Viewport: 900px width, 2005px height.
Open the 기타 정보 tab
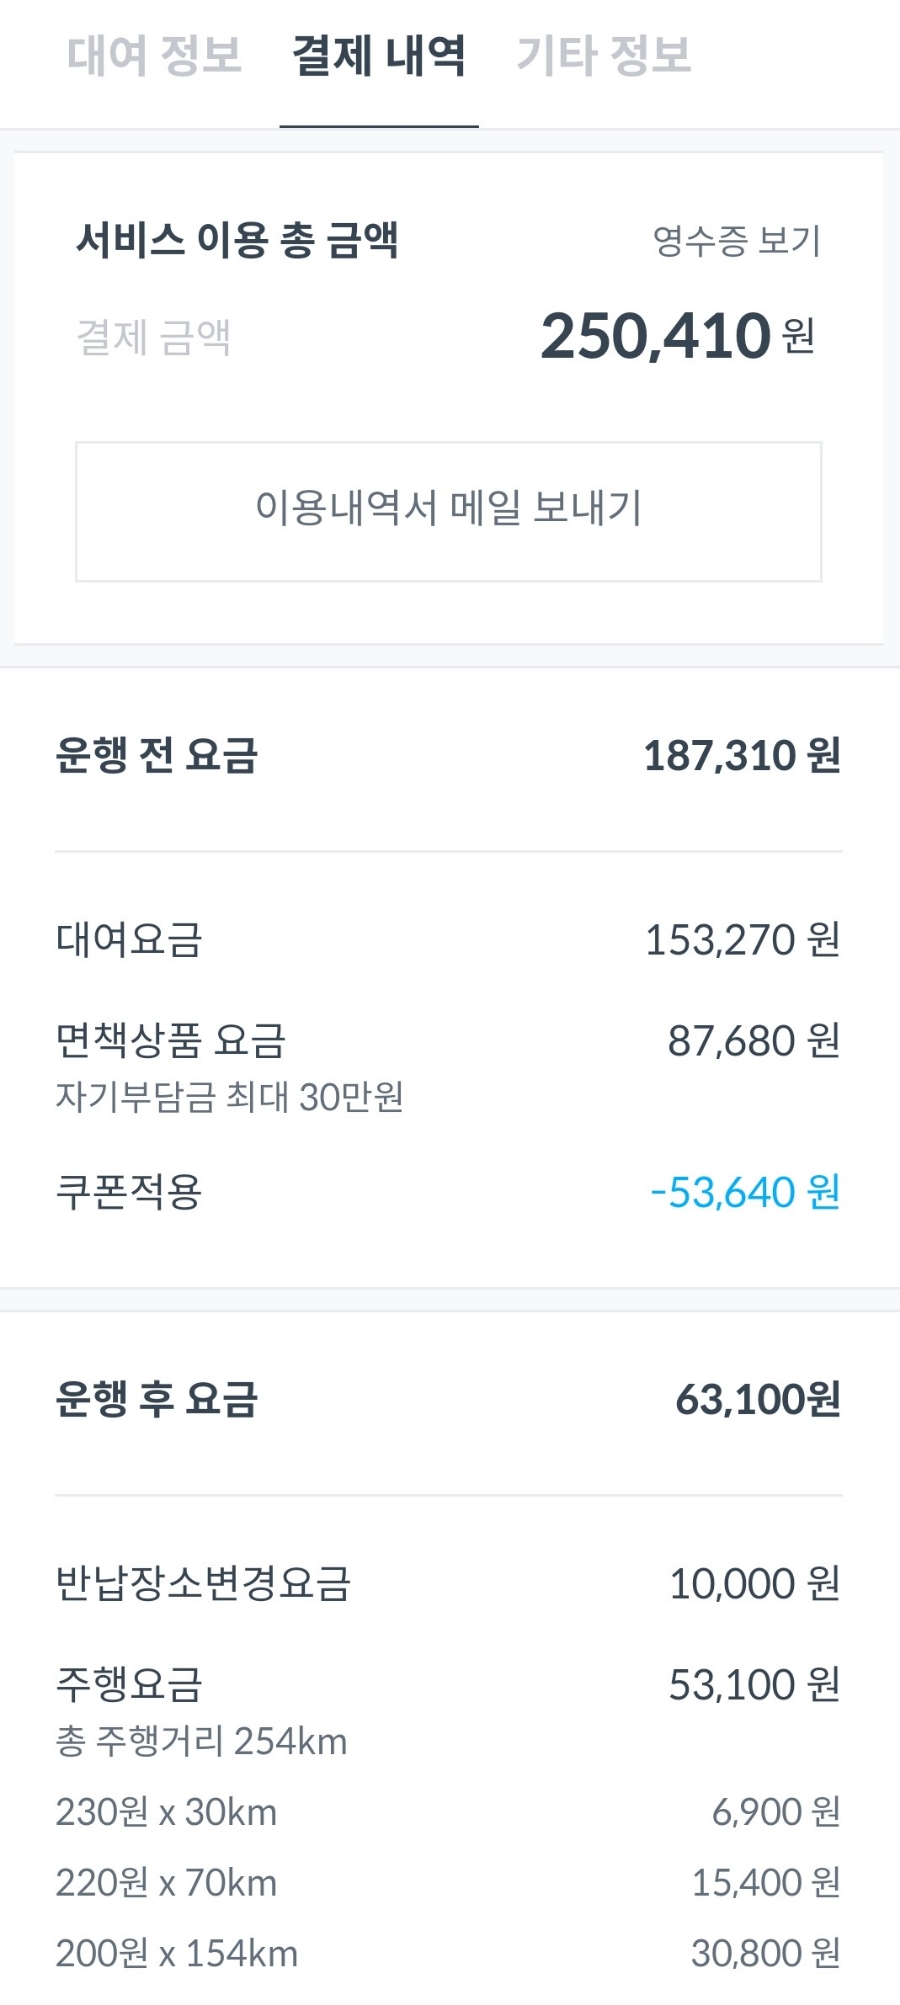point(604,56)
